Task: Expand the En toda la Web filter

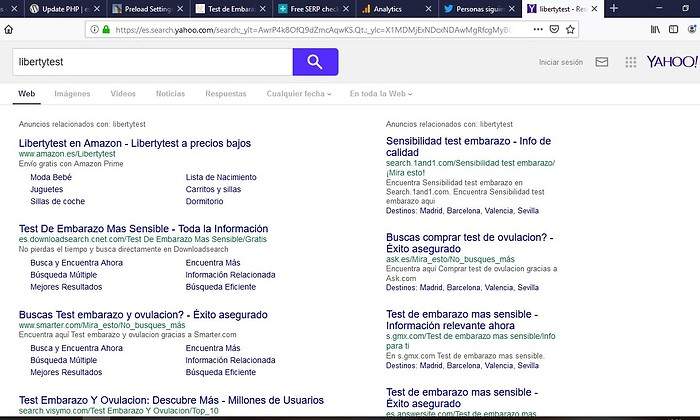Action: (x=381, y=94)
